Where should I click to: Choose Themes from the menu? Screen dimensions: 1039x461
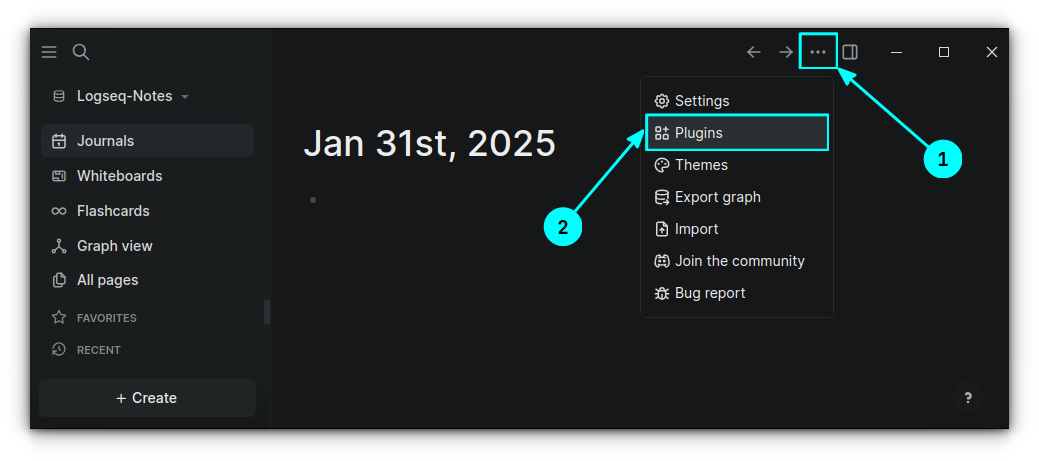[700, 165]
